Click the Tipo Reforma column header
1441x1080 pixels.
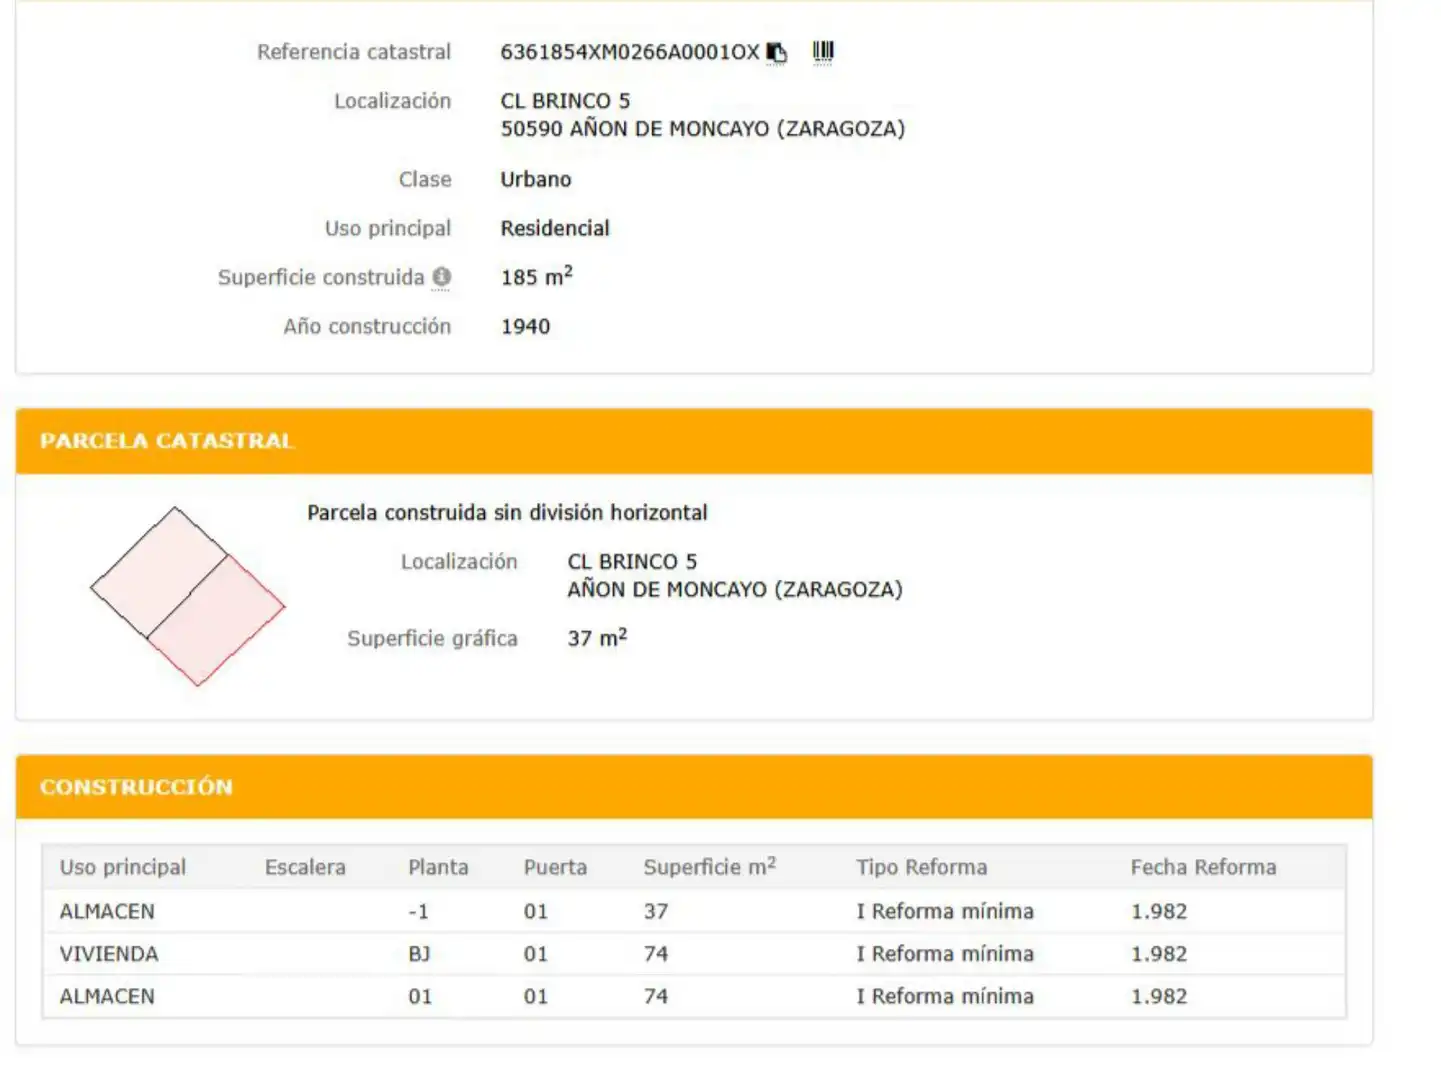click(921, 867)
